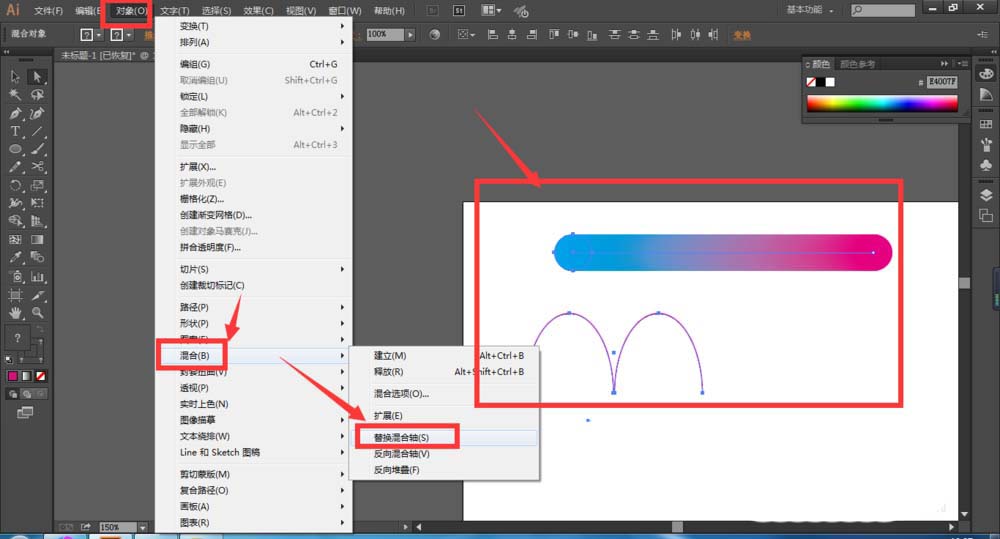Switch to the 颜色参考 tab
The image size is (1000, 539).
(858, 64)
